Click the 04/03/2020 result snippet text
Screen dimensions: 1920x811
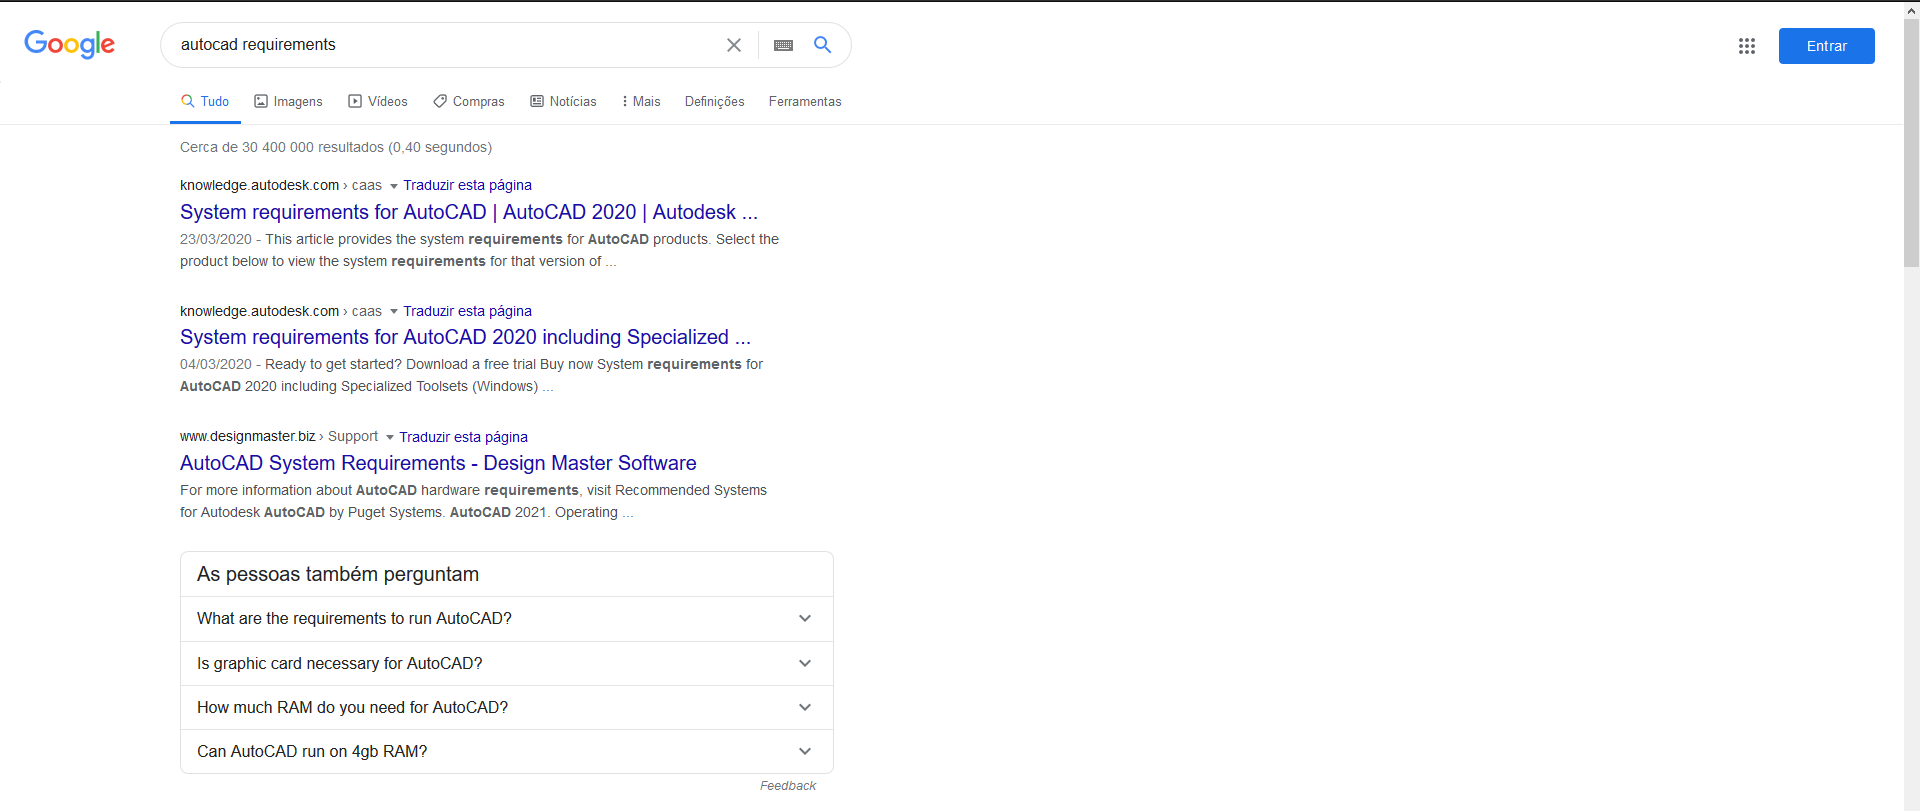click(471, 375)
